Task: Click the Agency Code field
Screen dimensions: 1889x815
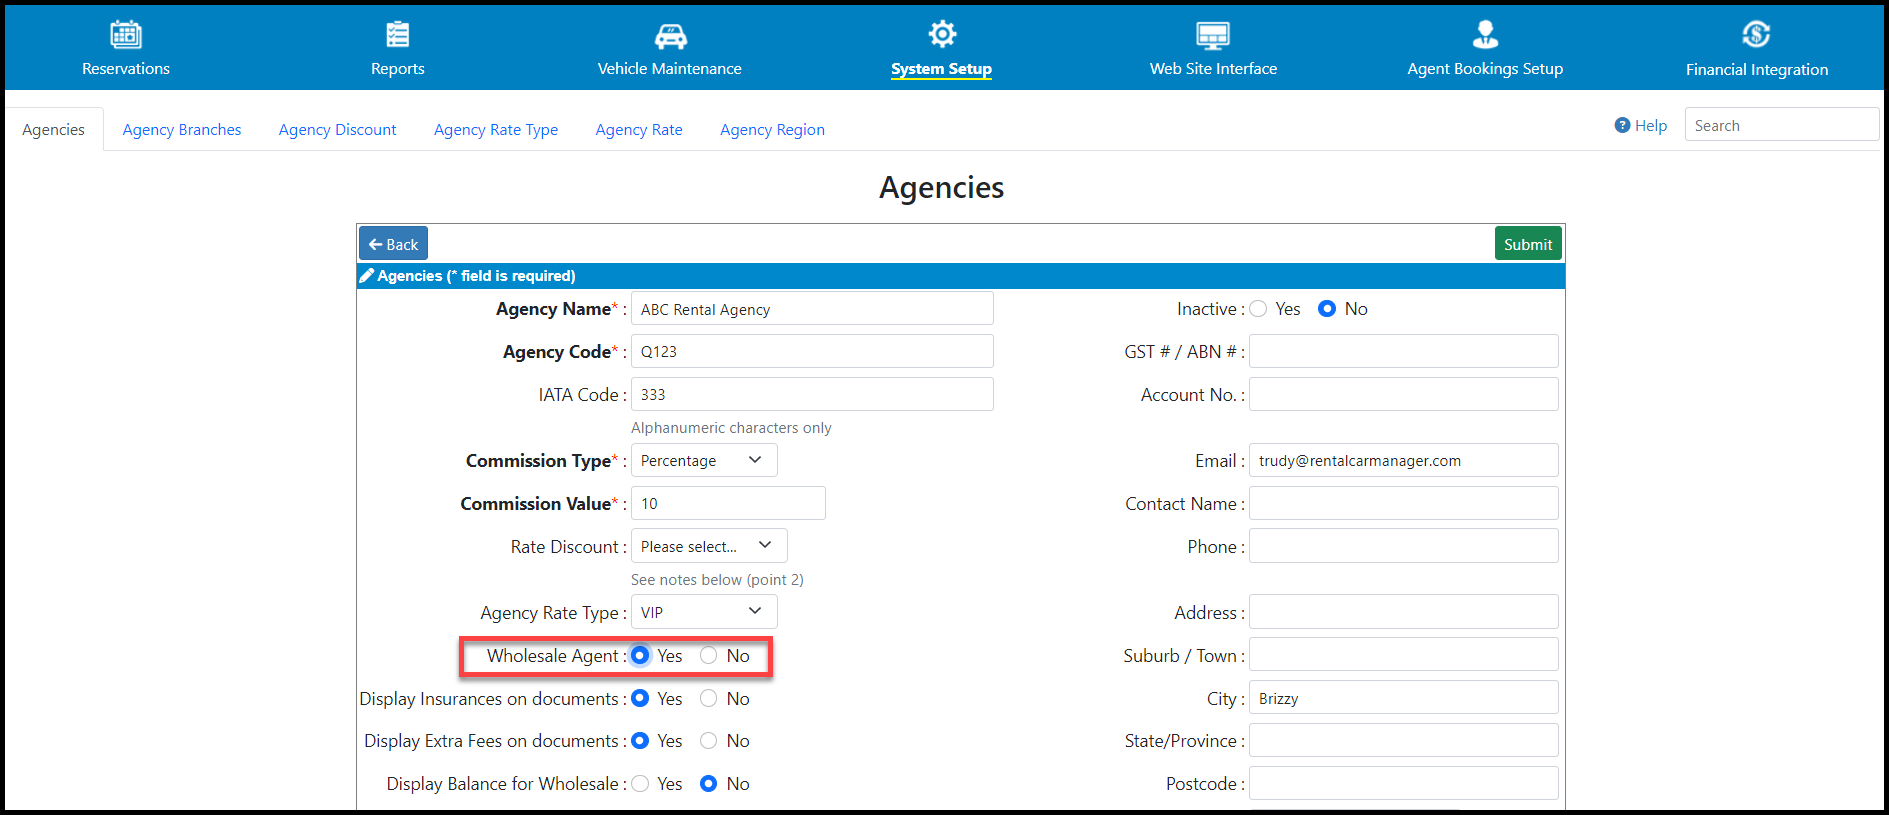Action: click(812, 351)
